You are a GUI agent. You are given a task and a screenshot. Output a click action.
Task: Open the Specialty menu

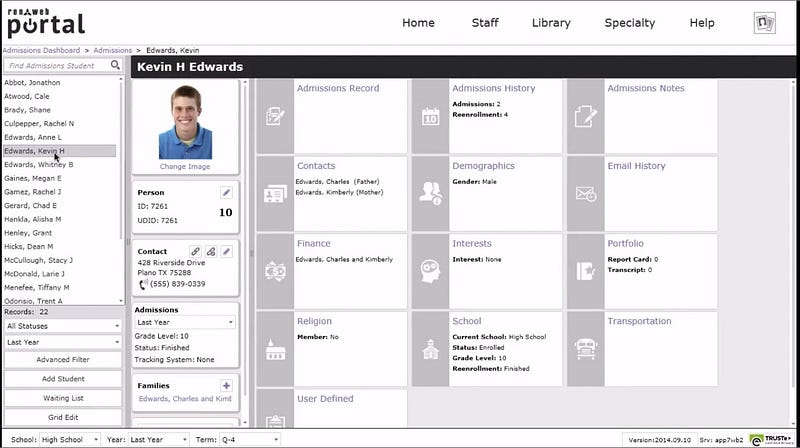tap(630, 23)
